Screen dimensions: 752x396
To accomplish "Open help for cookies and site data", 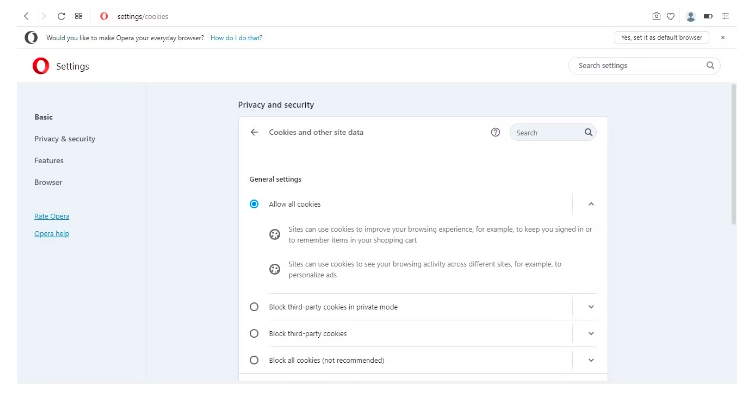I will click(x=495, y=132).
